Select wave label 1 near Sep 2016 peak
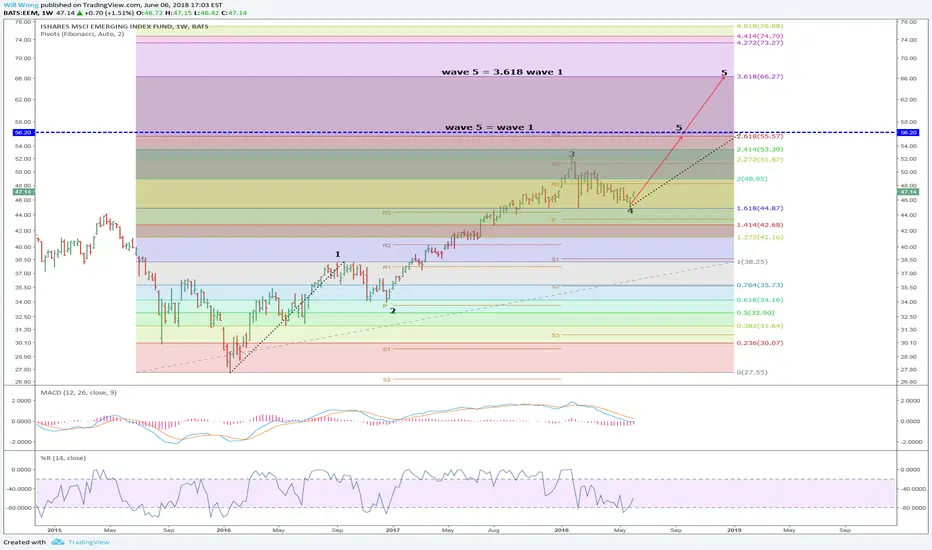932x550 pixels. click(338, 254)
